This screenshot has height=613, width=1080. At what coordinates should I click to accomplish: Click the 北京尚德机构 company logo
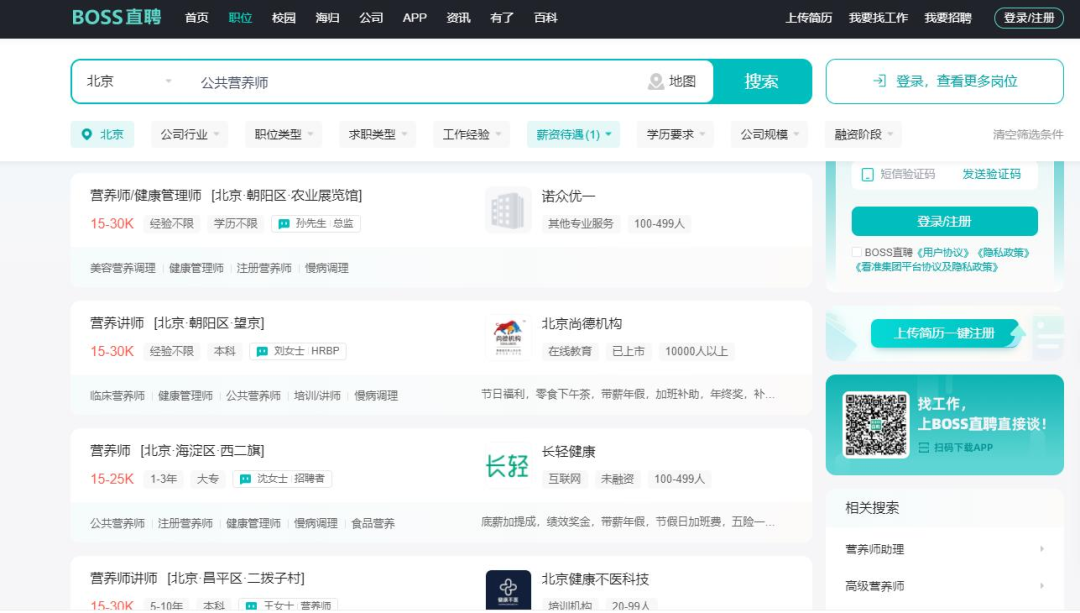click(508, 338)
